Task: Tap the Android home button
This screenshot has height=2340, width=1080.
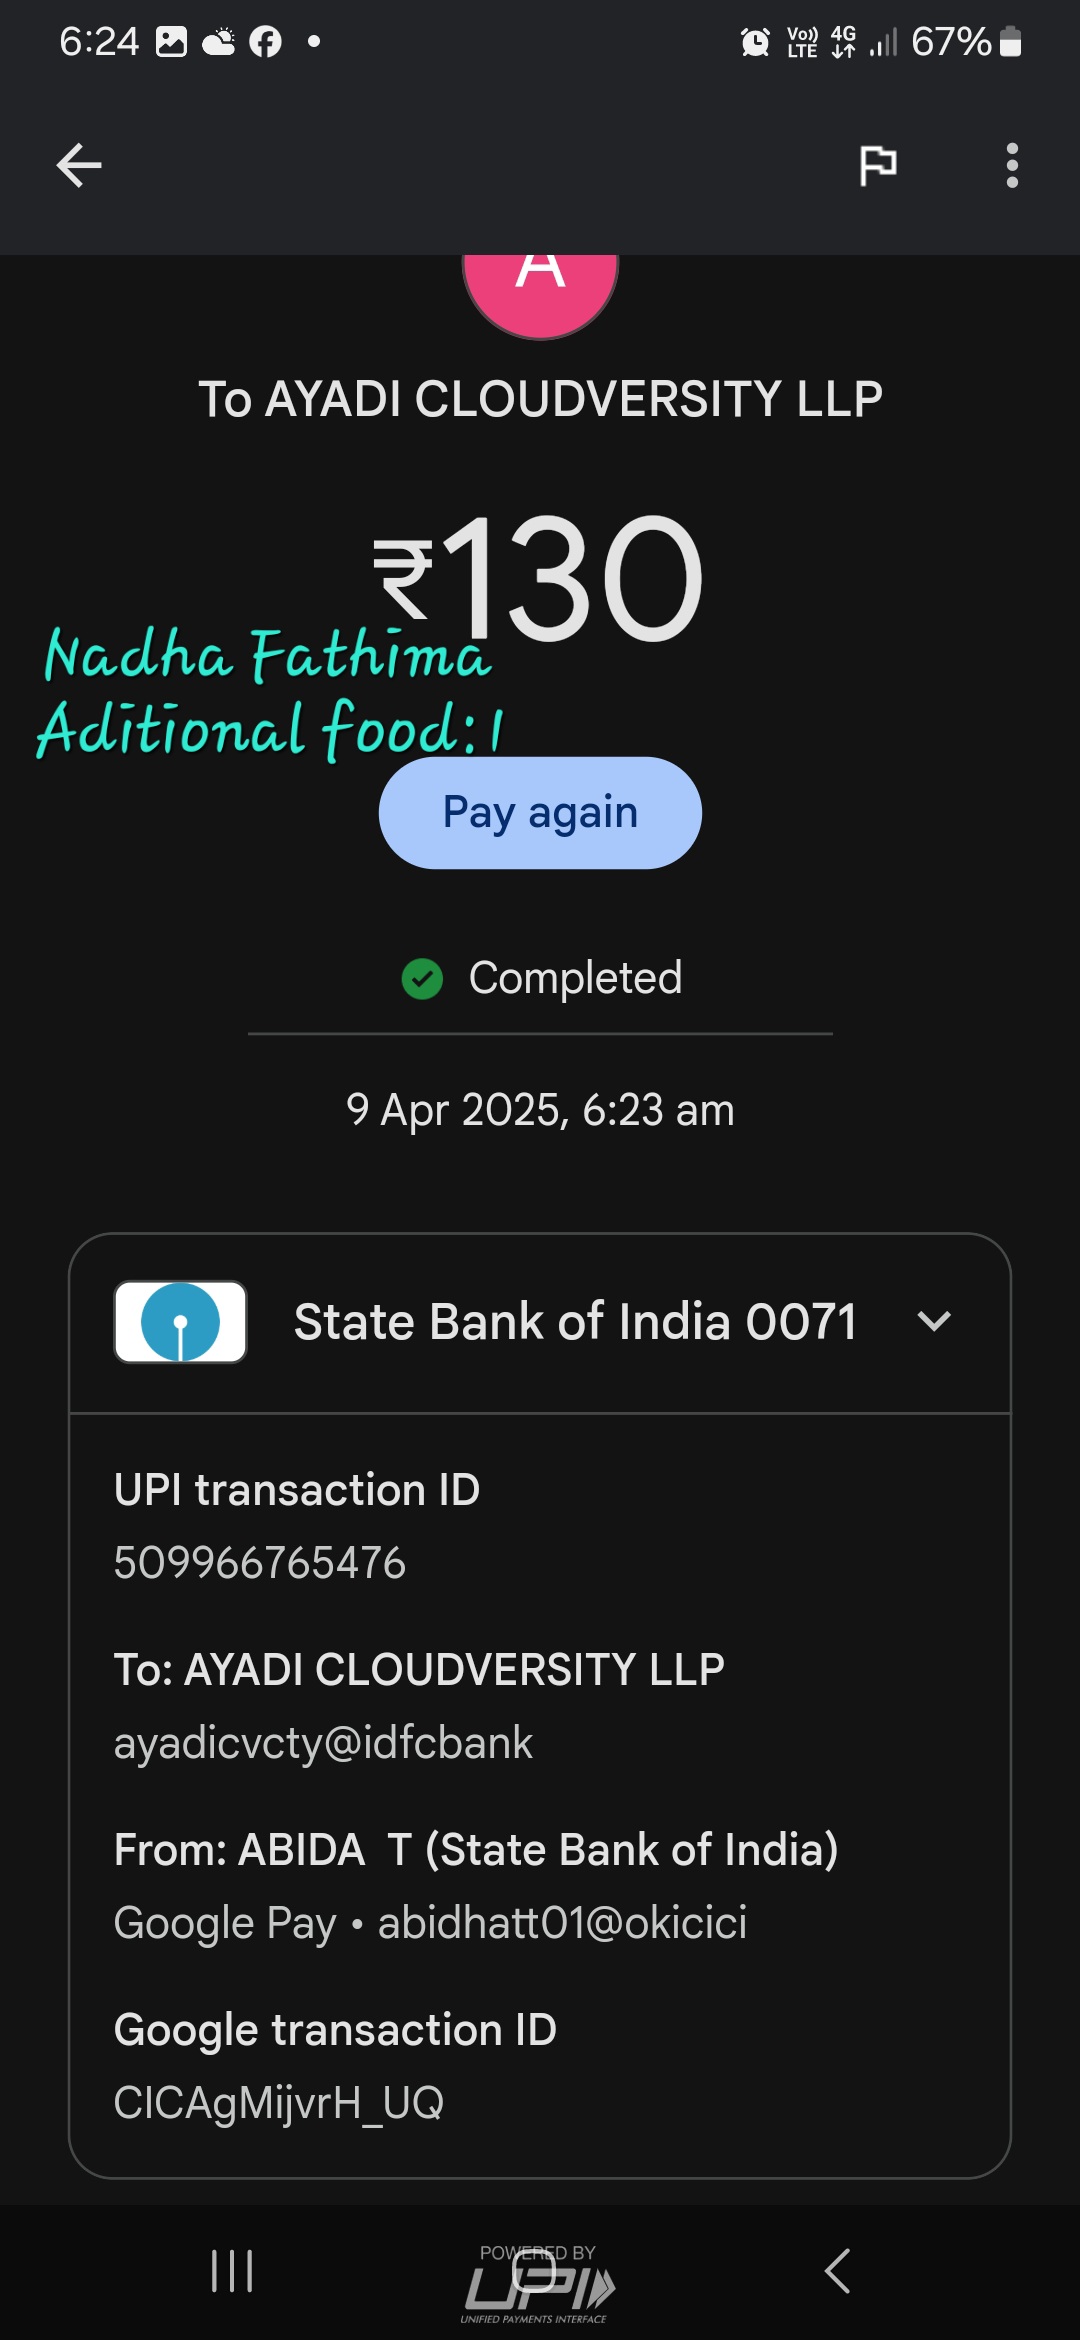Action: click(x=534, y=2271)
